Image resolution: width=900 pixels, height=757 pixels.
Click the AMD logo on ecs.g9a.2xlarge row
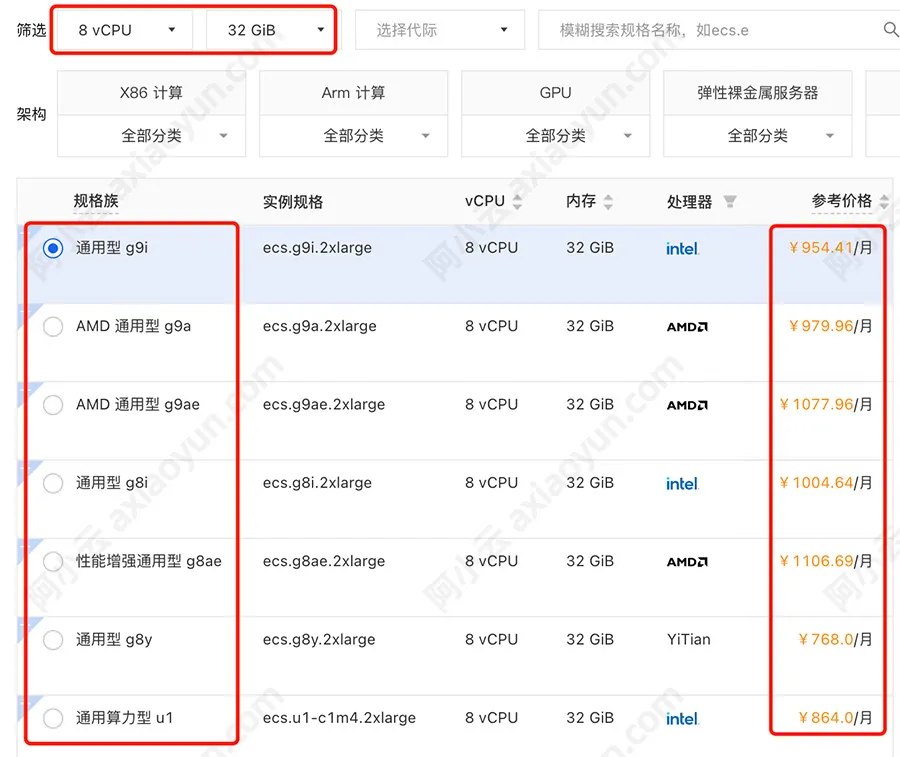pos(686,327)
